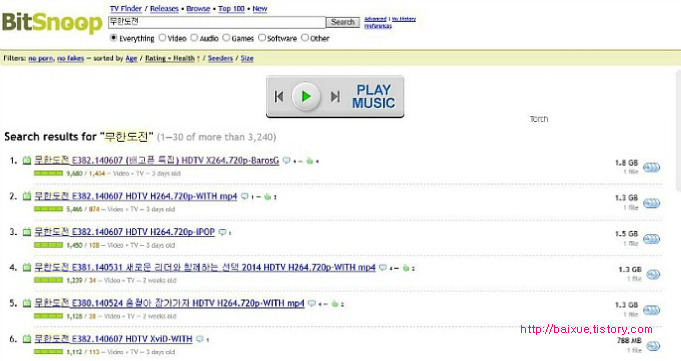The image size is (681, 361).
Task: Click comment bubble icon on result 3
Action: point(222,232)
